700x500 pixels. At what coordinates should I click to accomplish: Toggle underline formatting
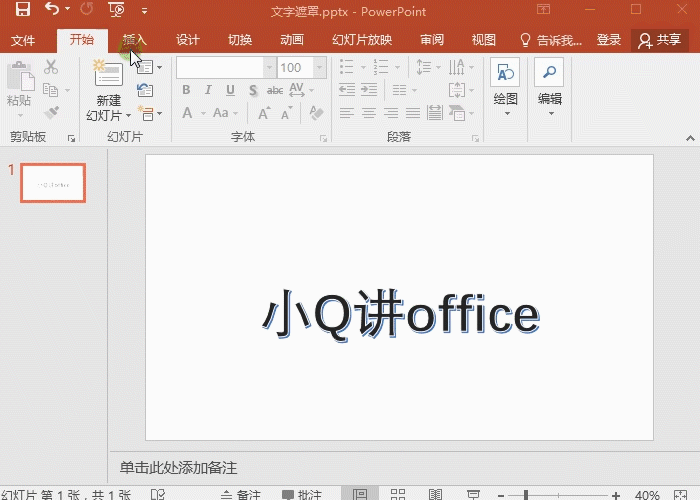click(230, 90)
